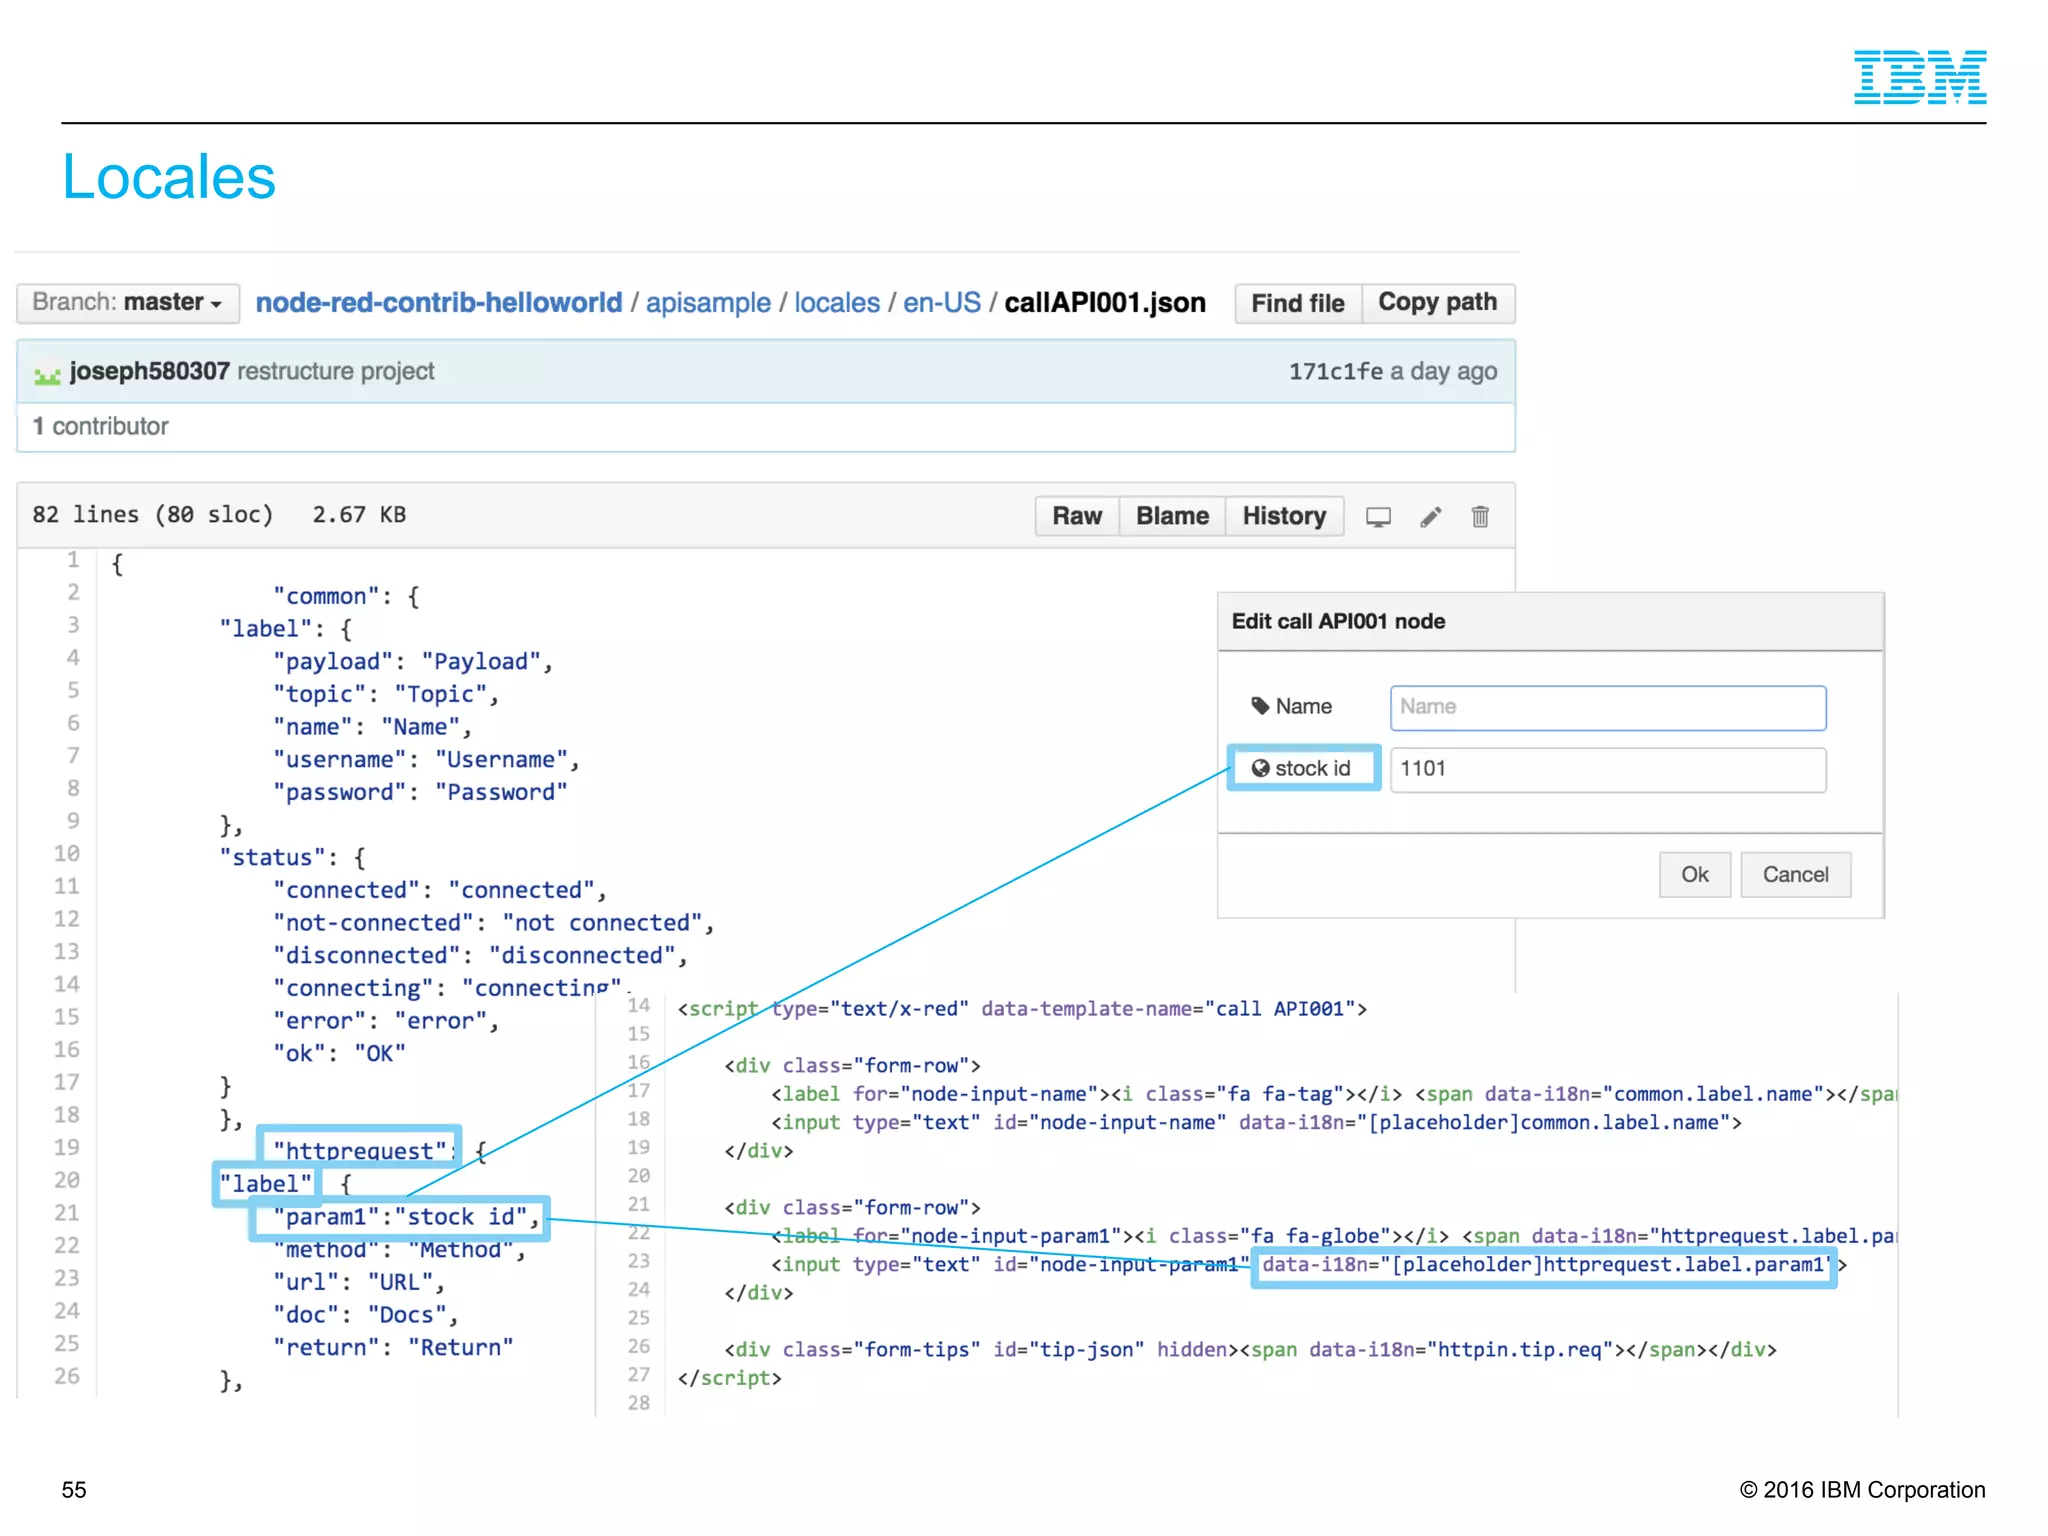Open the Raw file view

click(x=1076, y=516)
